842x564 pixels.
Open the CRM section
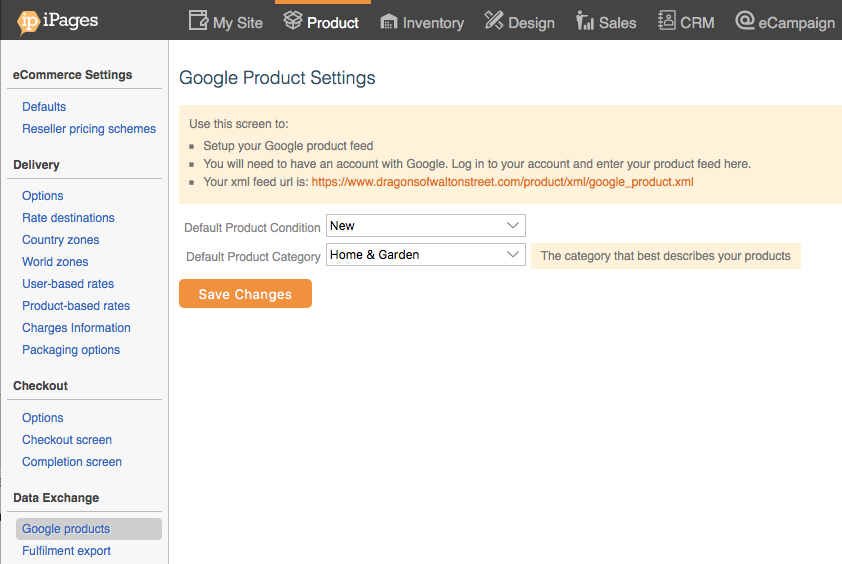pos(686,22)
